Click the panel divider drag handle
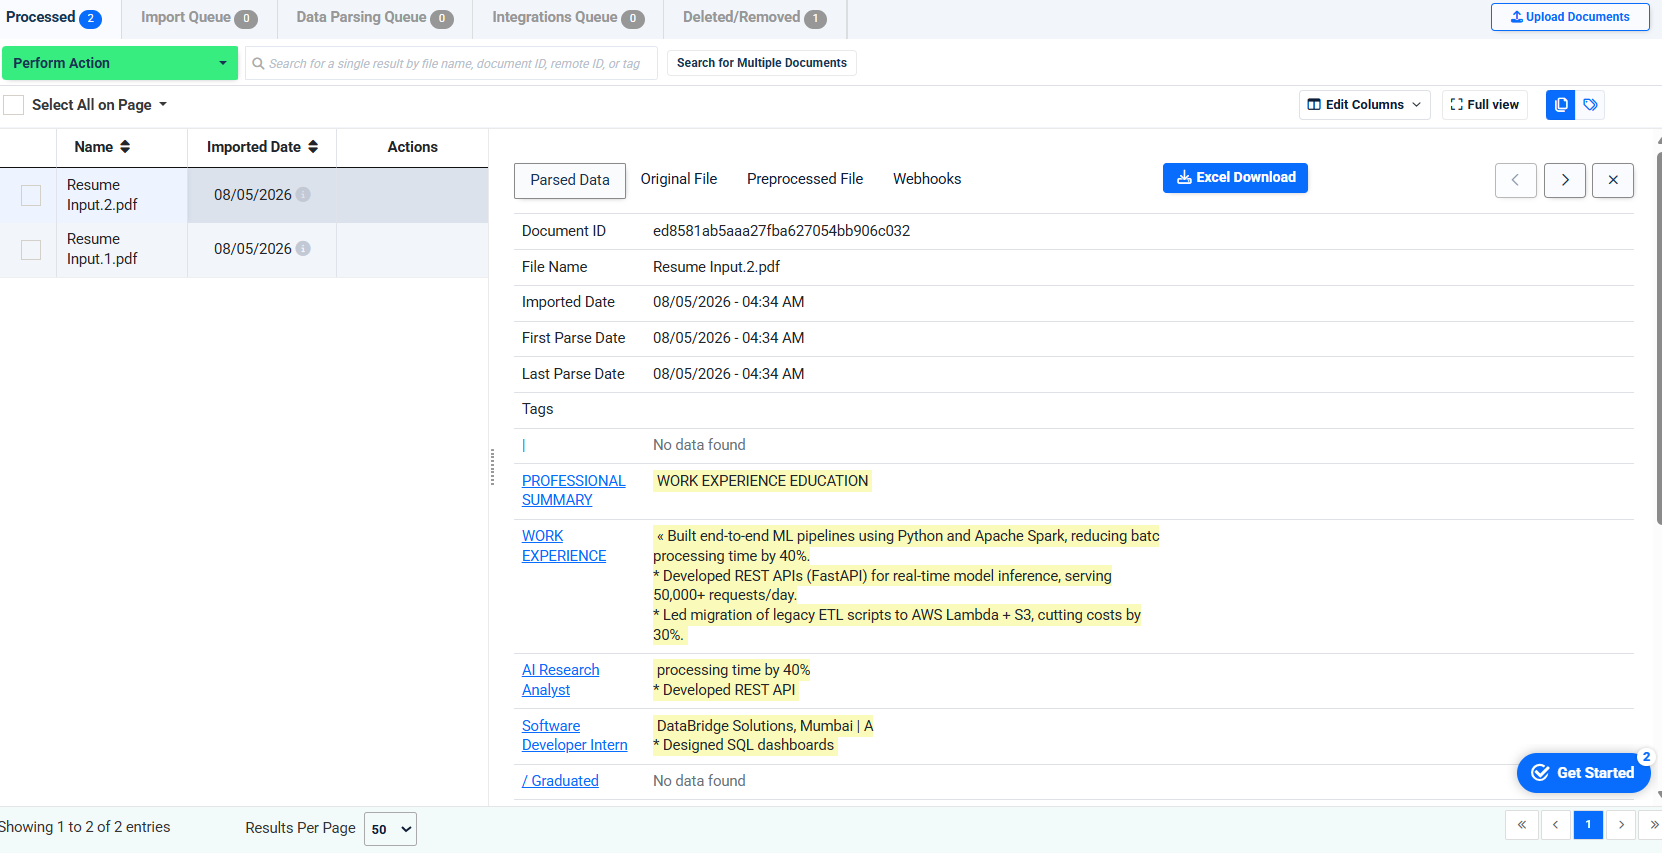 click(492, 467)
